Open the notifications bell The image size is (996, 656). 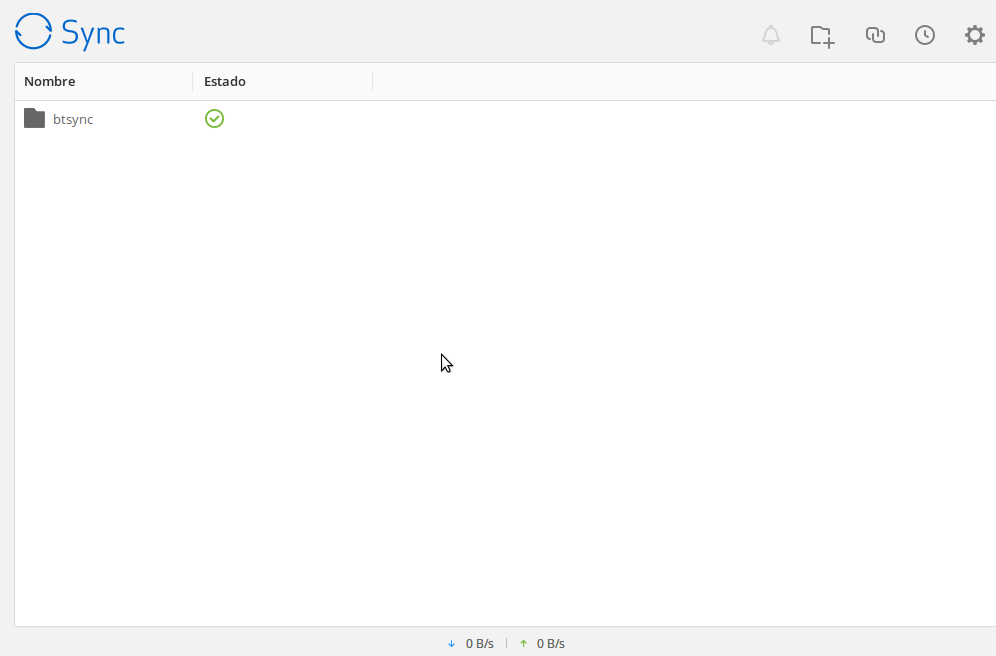point(771,35)
